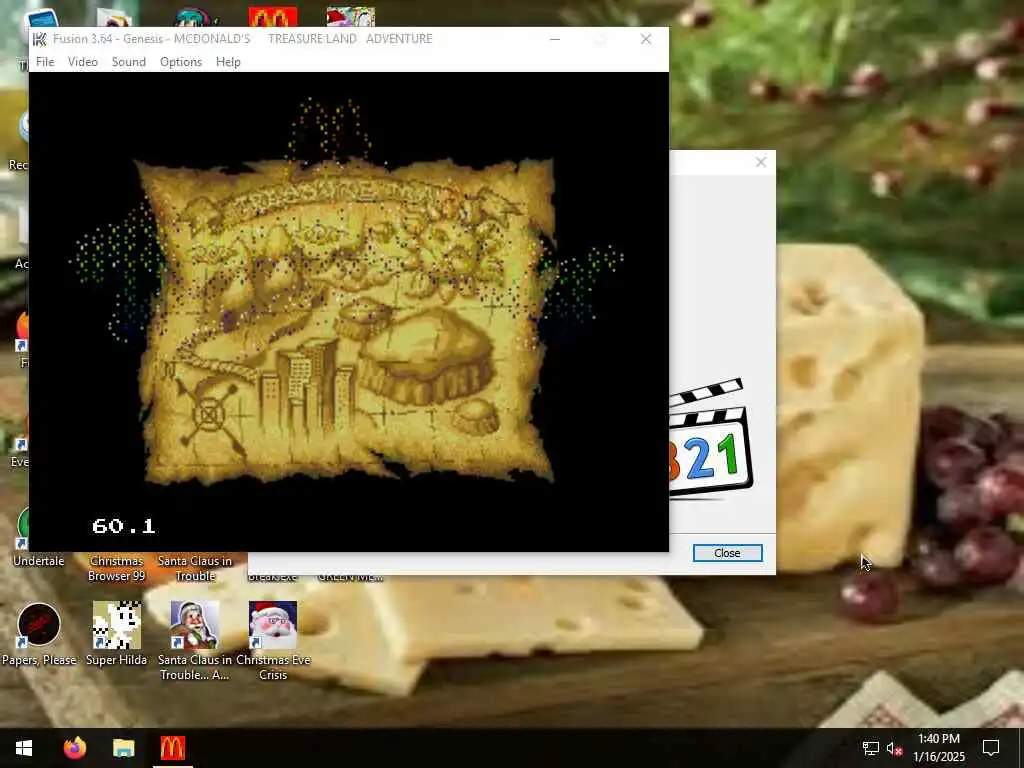Select the Undertale desktop shortcut label
This screenshot has height=768, width=1024.
(39, 561)
